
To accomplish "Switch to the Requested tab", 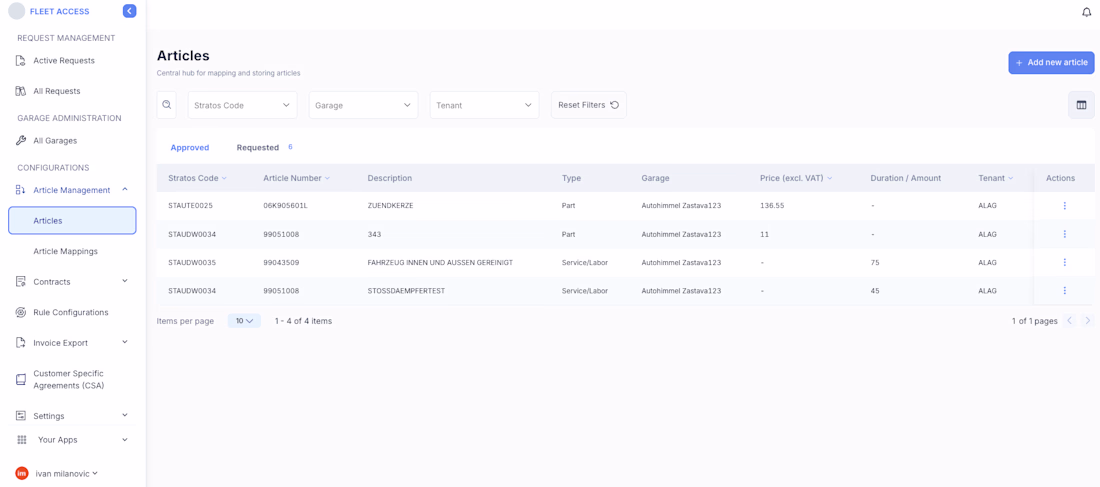I will 258,148.
